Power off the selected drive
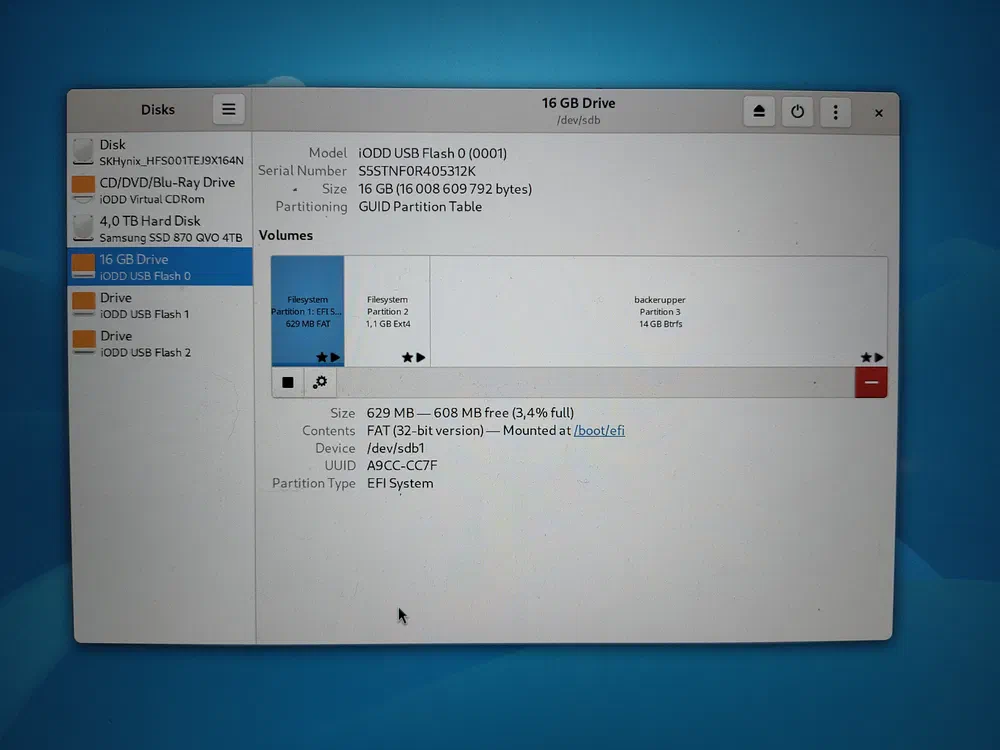Screen dimensions: 1000x750 (797, 112)
